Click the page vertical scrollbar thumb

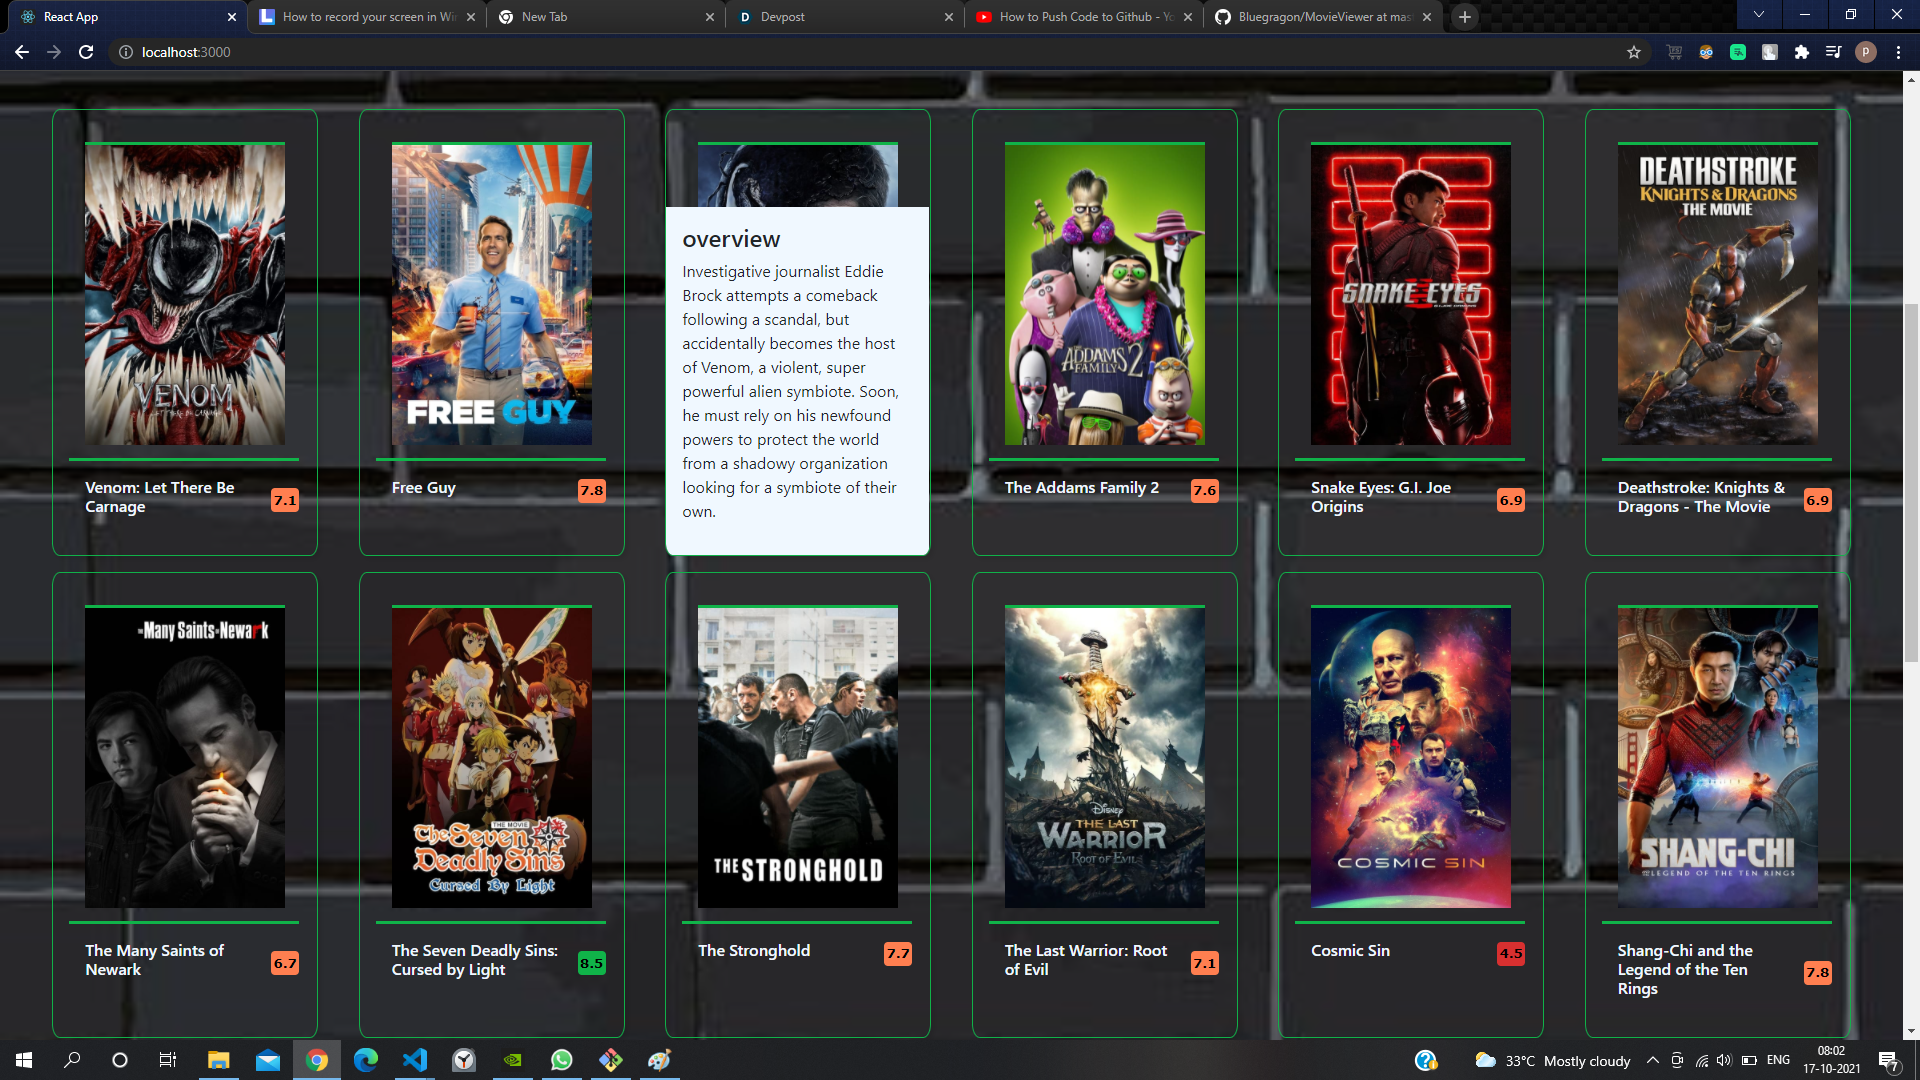pyautogui.click(x=1911, y=480)
